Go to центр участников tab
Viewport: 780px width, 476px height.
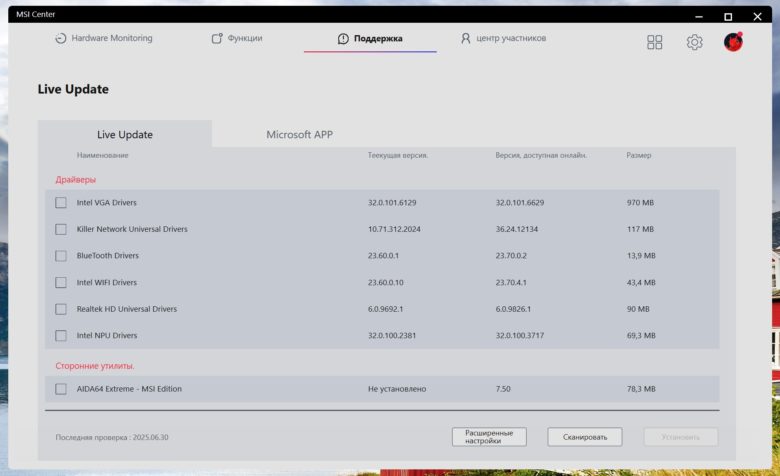point(503,38)
